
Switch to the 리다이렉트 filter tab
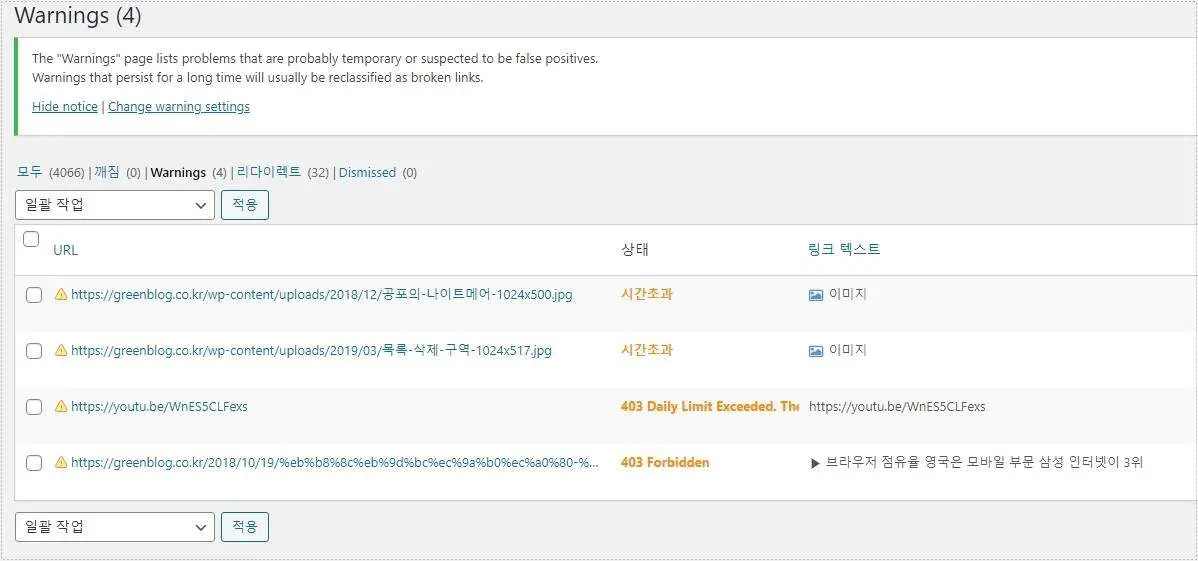click(269, 173)
